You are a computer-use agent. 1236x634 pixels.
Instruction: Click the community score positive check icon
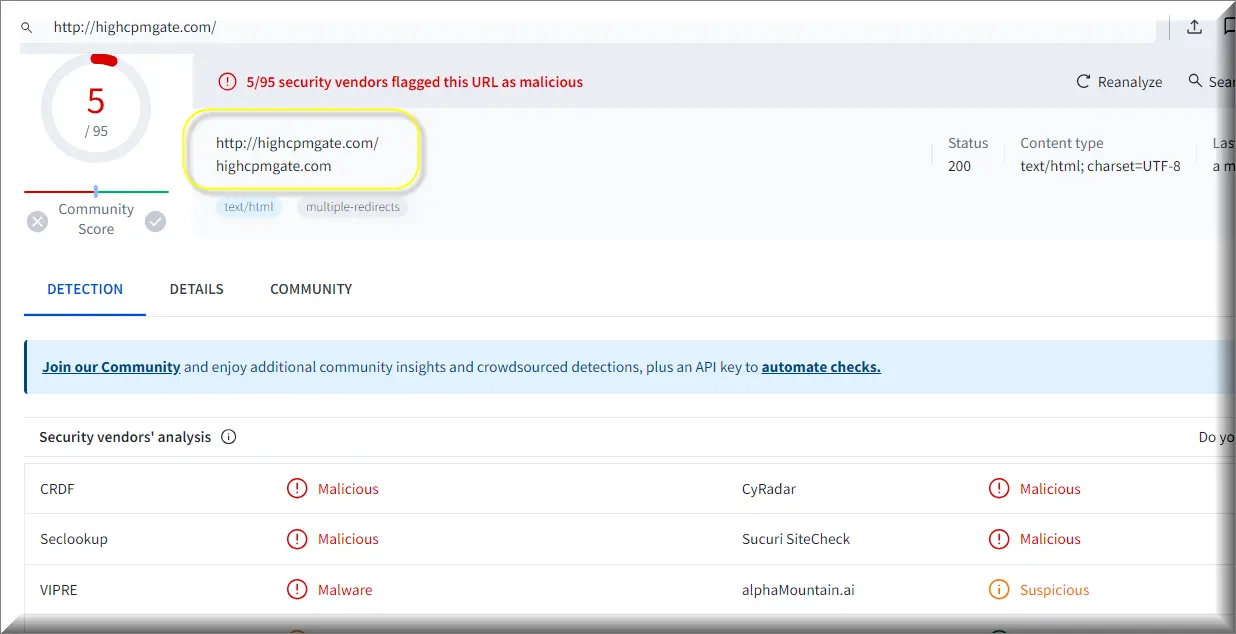click(x=156, y=222)
